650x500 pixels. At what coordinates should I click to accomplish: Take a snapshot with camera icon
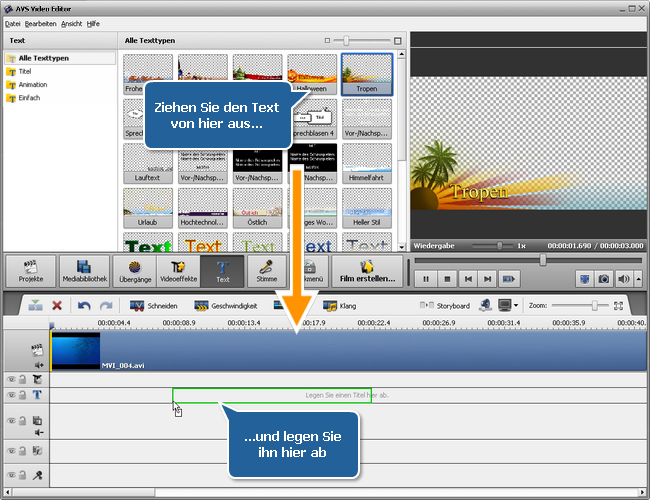(x=604, y=279)
